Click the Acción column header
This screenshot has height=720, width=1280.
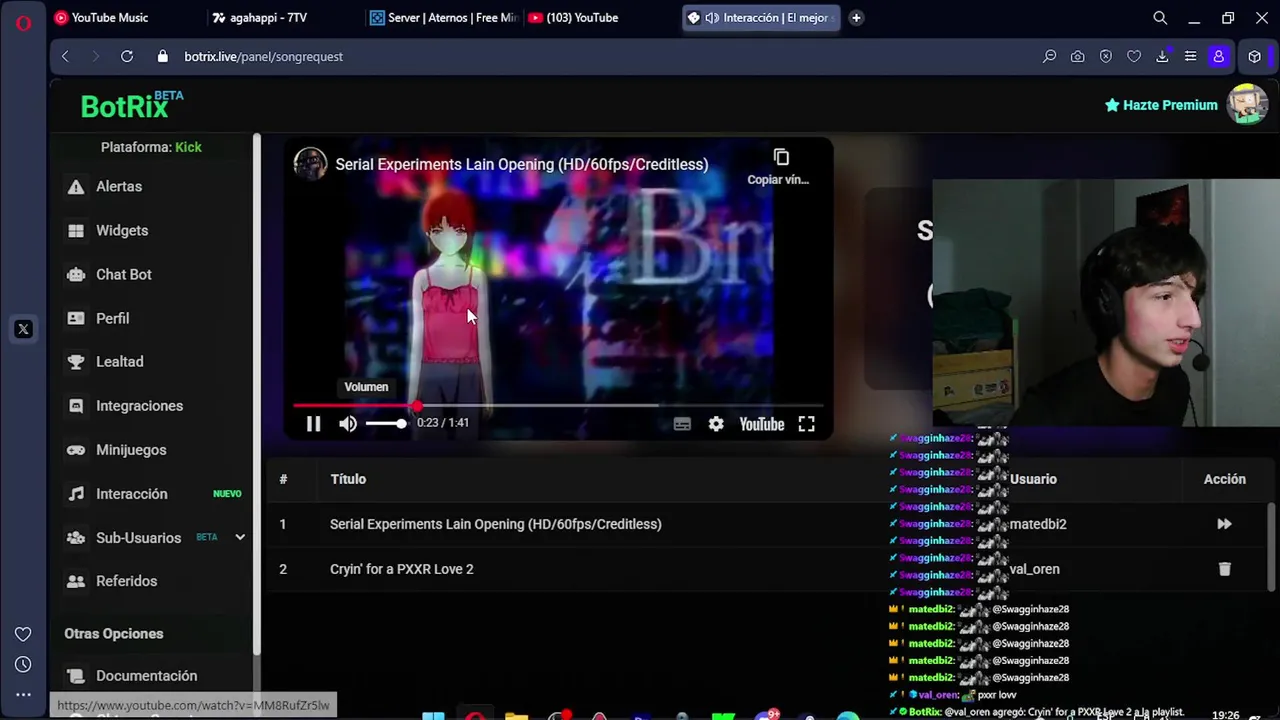[x=1224, y=479]
